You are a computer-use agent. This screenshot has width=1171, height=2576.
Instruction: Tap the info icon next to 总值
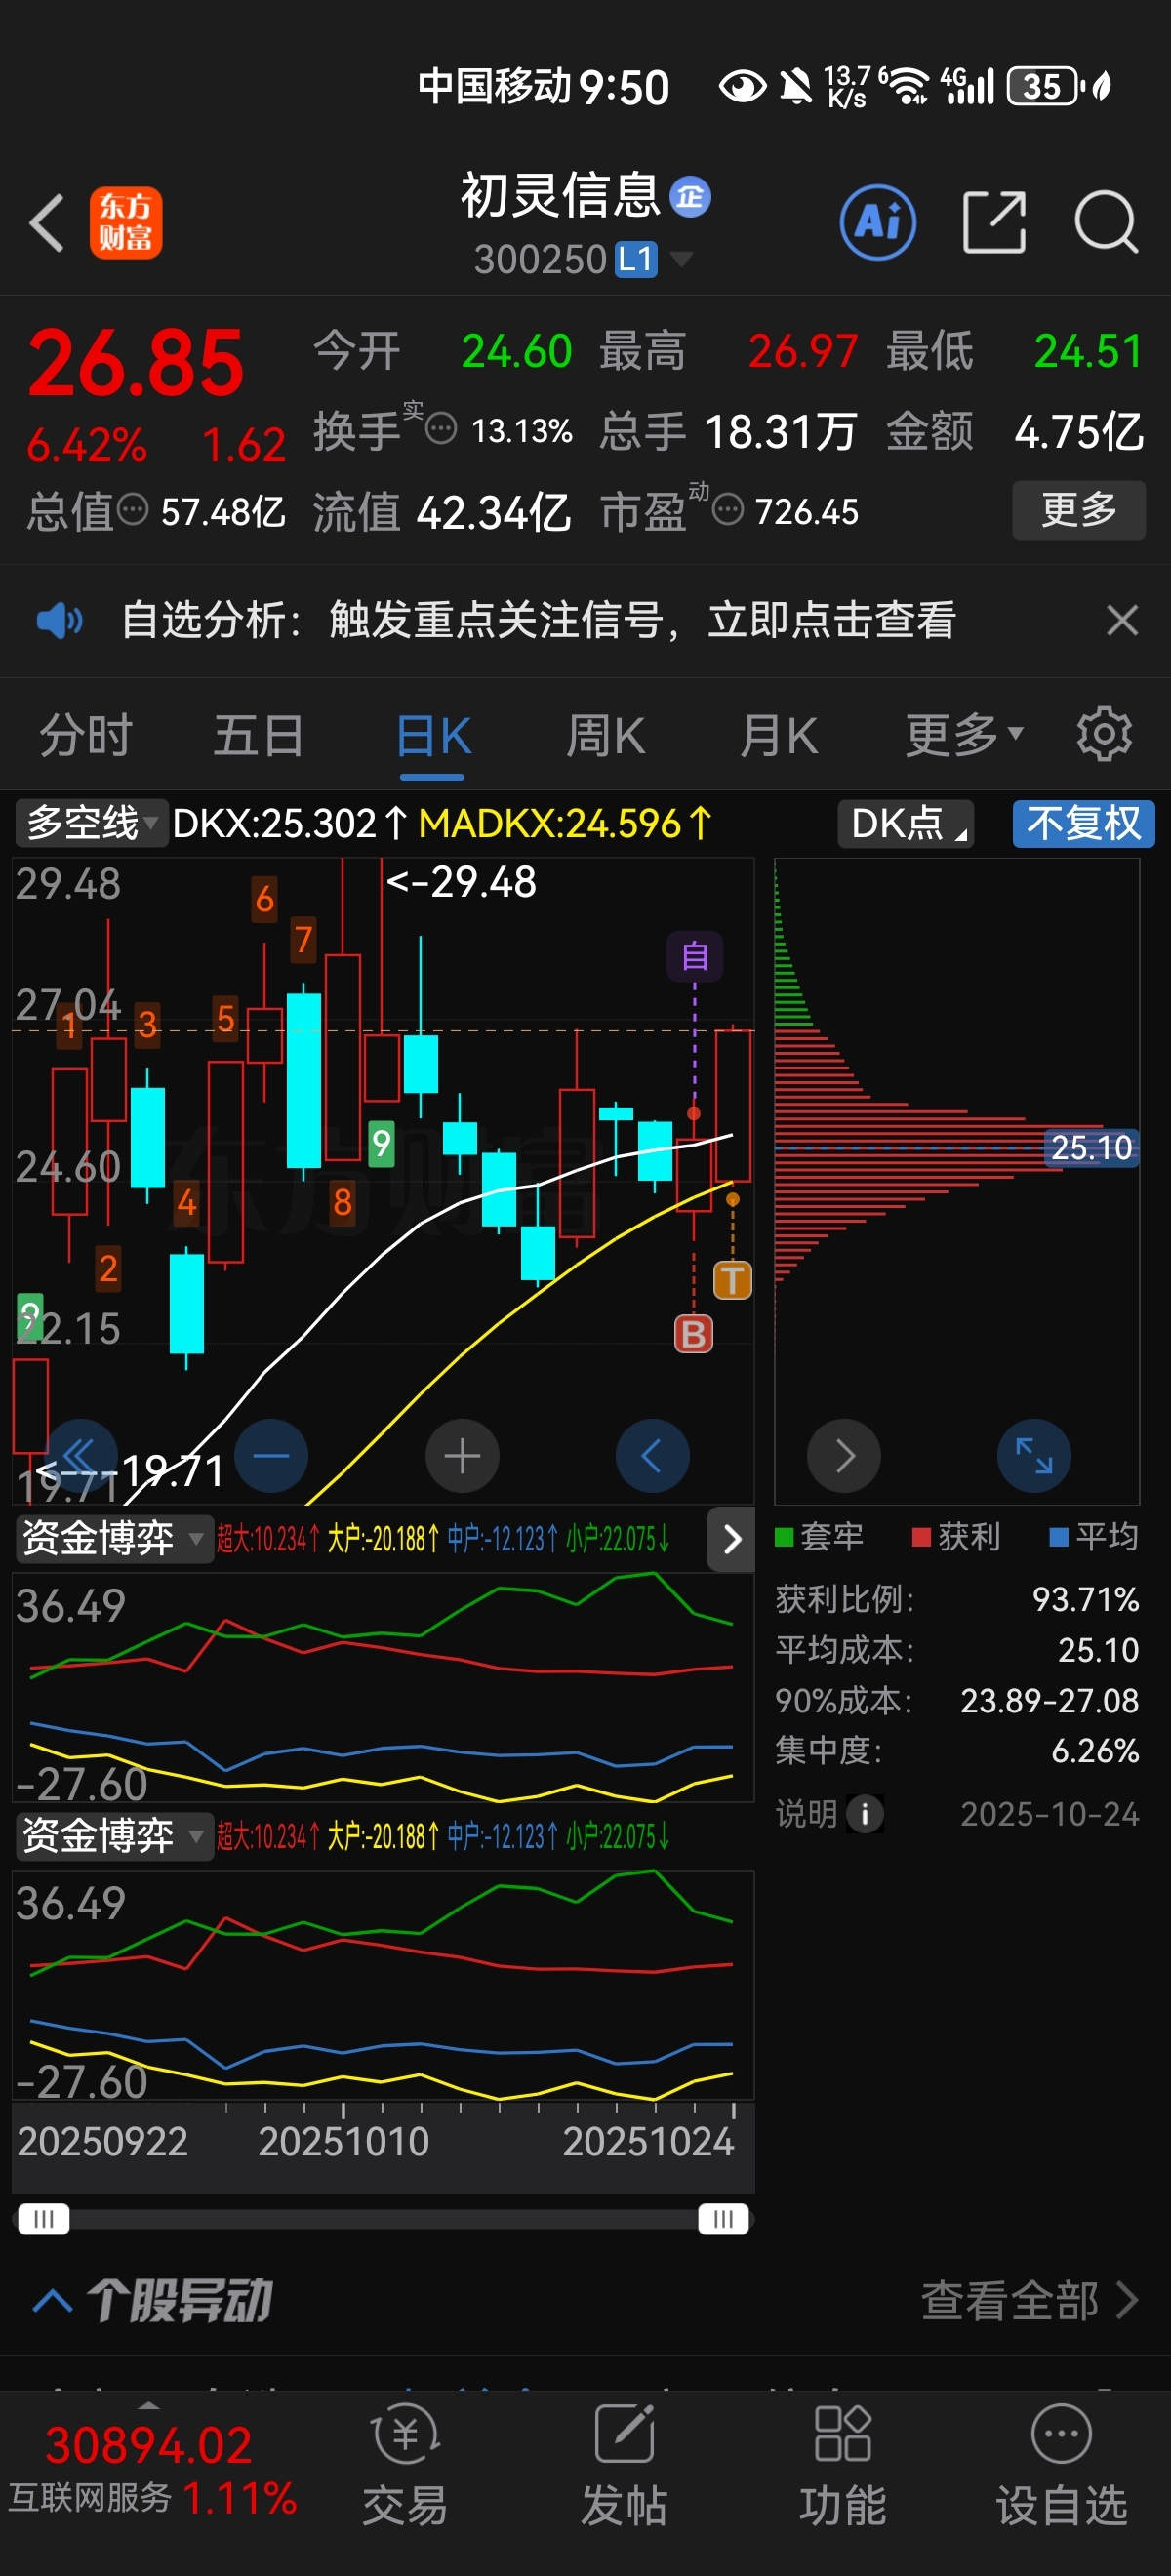coord(132,511)
